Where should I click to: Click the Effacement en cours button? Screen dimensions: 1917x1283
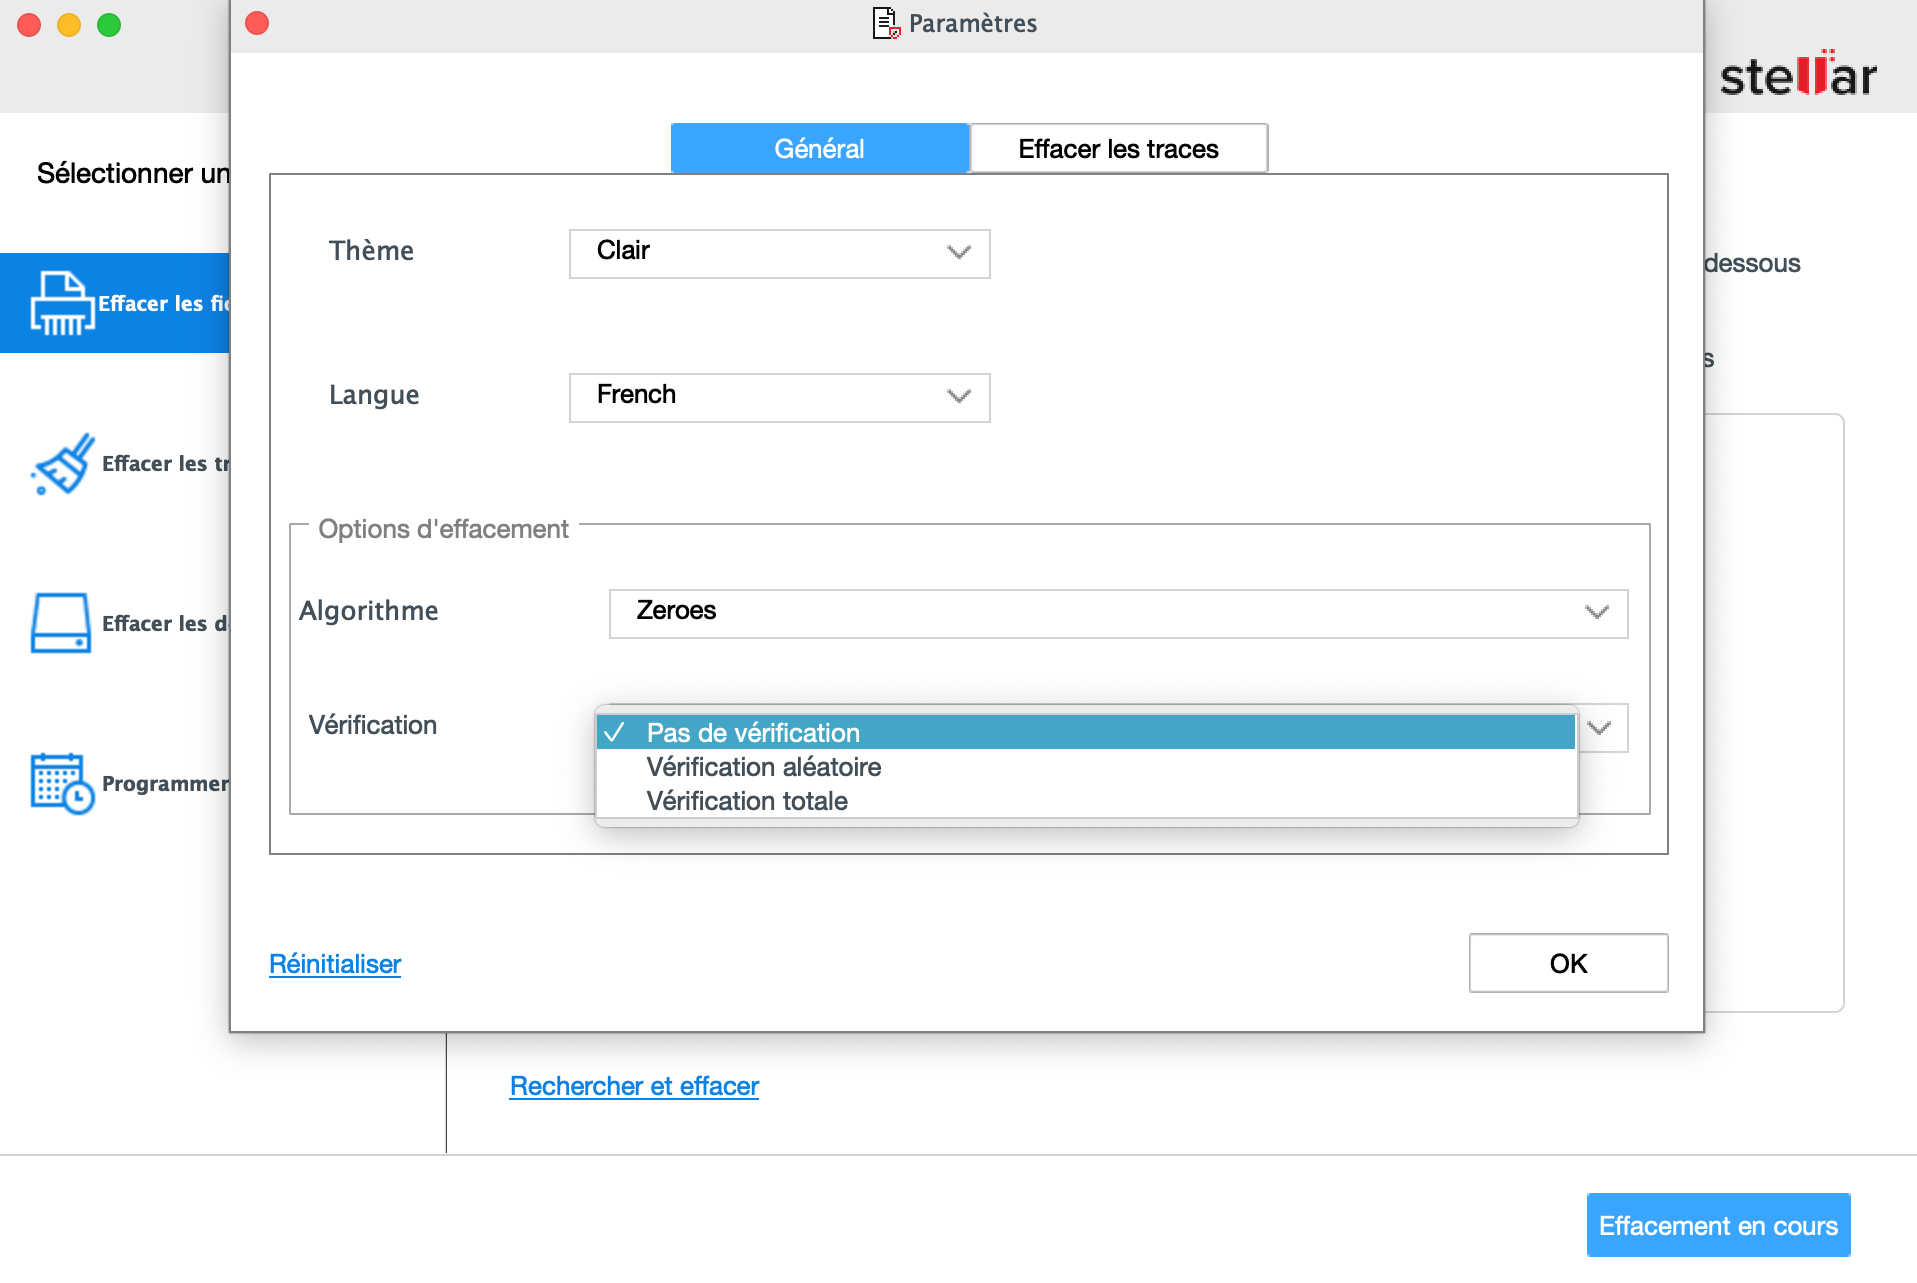click(1718, 1225)
